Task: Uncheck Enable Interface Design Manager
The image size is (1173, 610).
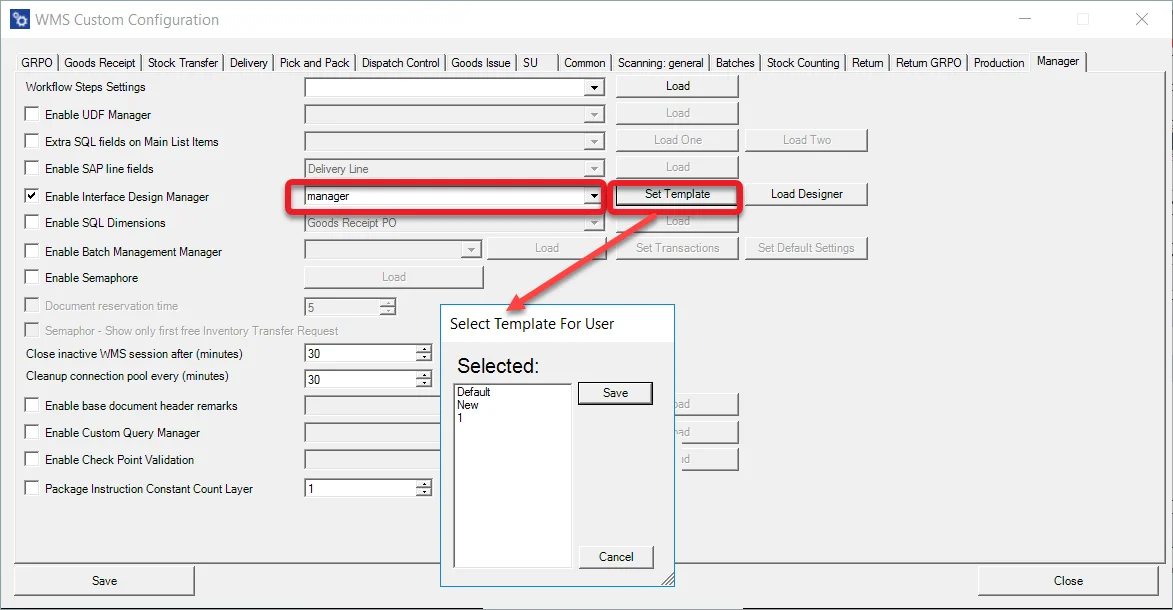Action: click(31, 196)
